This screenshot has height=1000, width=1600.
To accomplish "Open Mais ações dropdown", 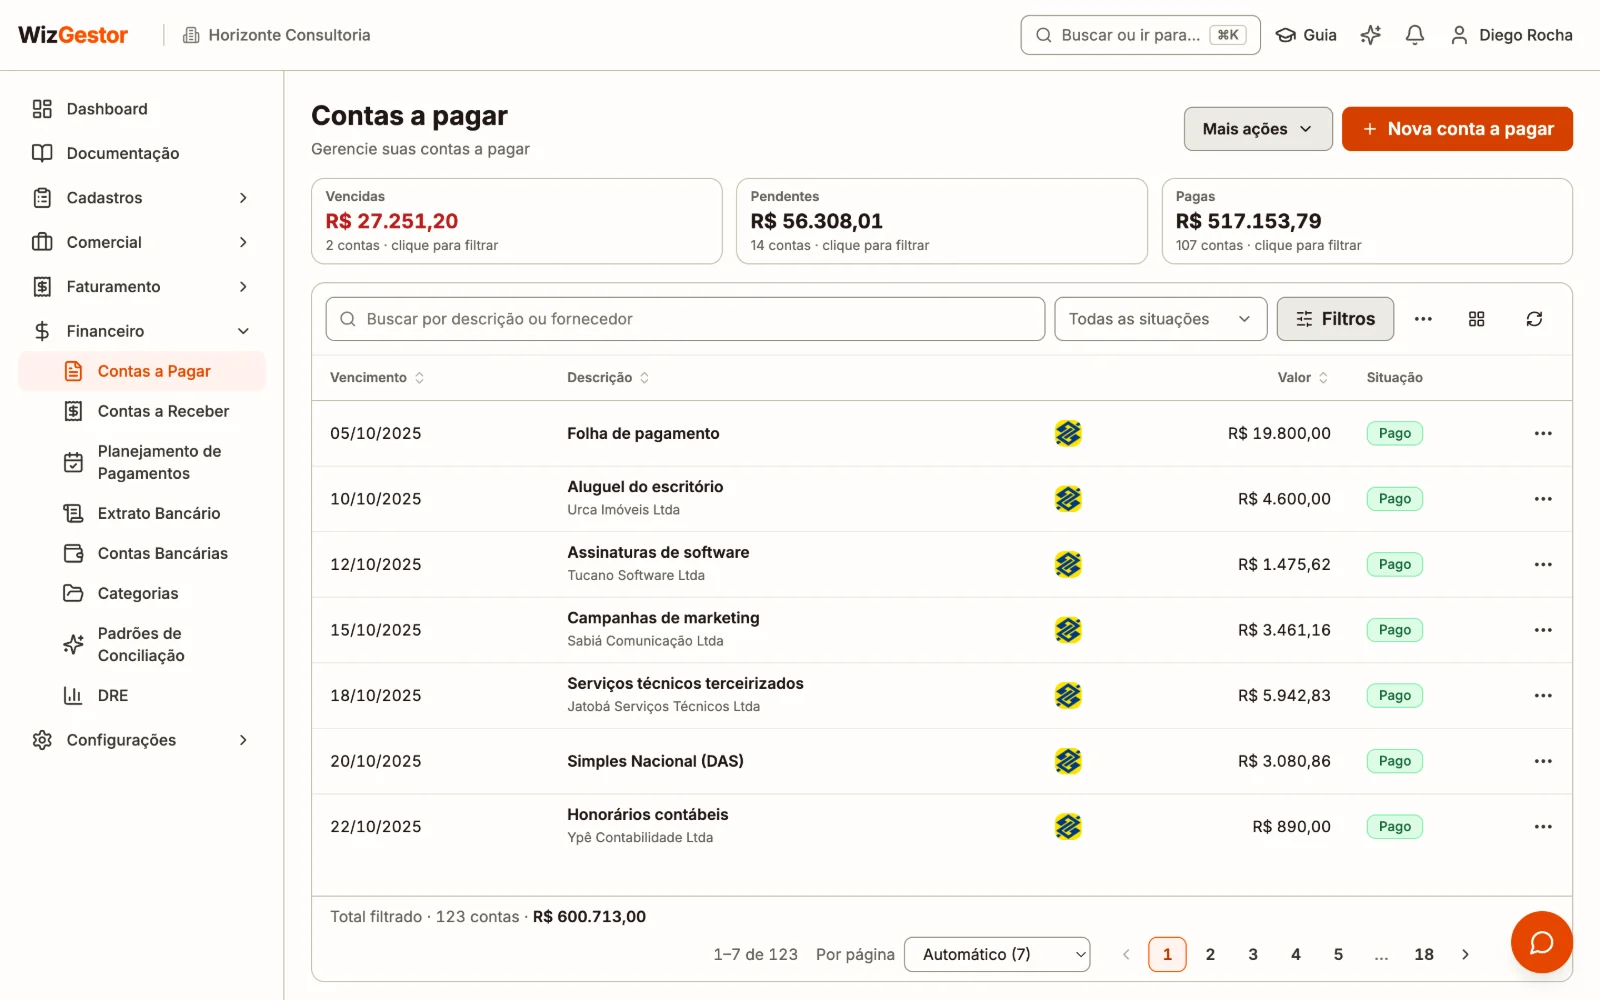I will coord(1258,129).
